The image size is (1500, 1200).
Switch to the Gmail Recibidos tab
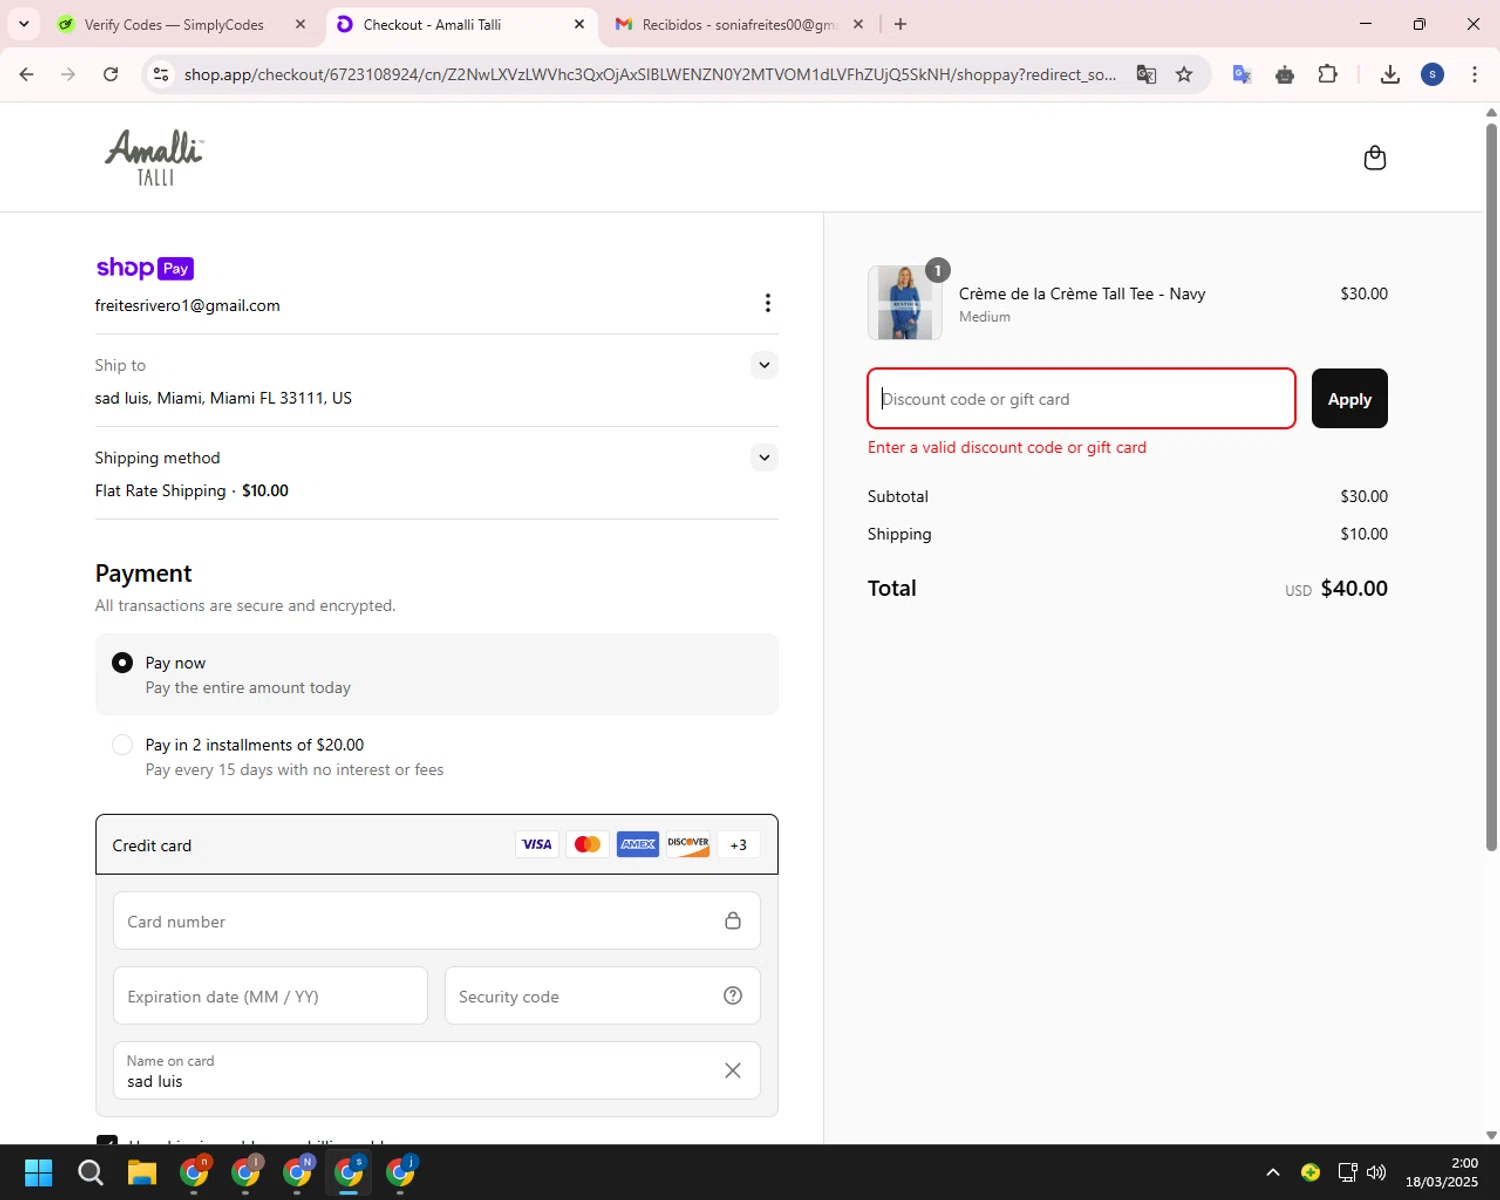coord(740,24)
